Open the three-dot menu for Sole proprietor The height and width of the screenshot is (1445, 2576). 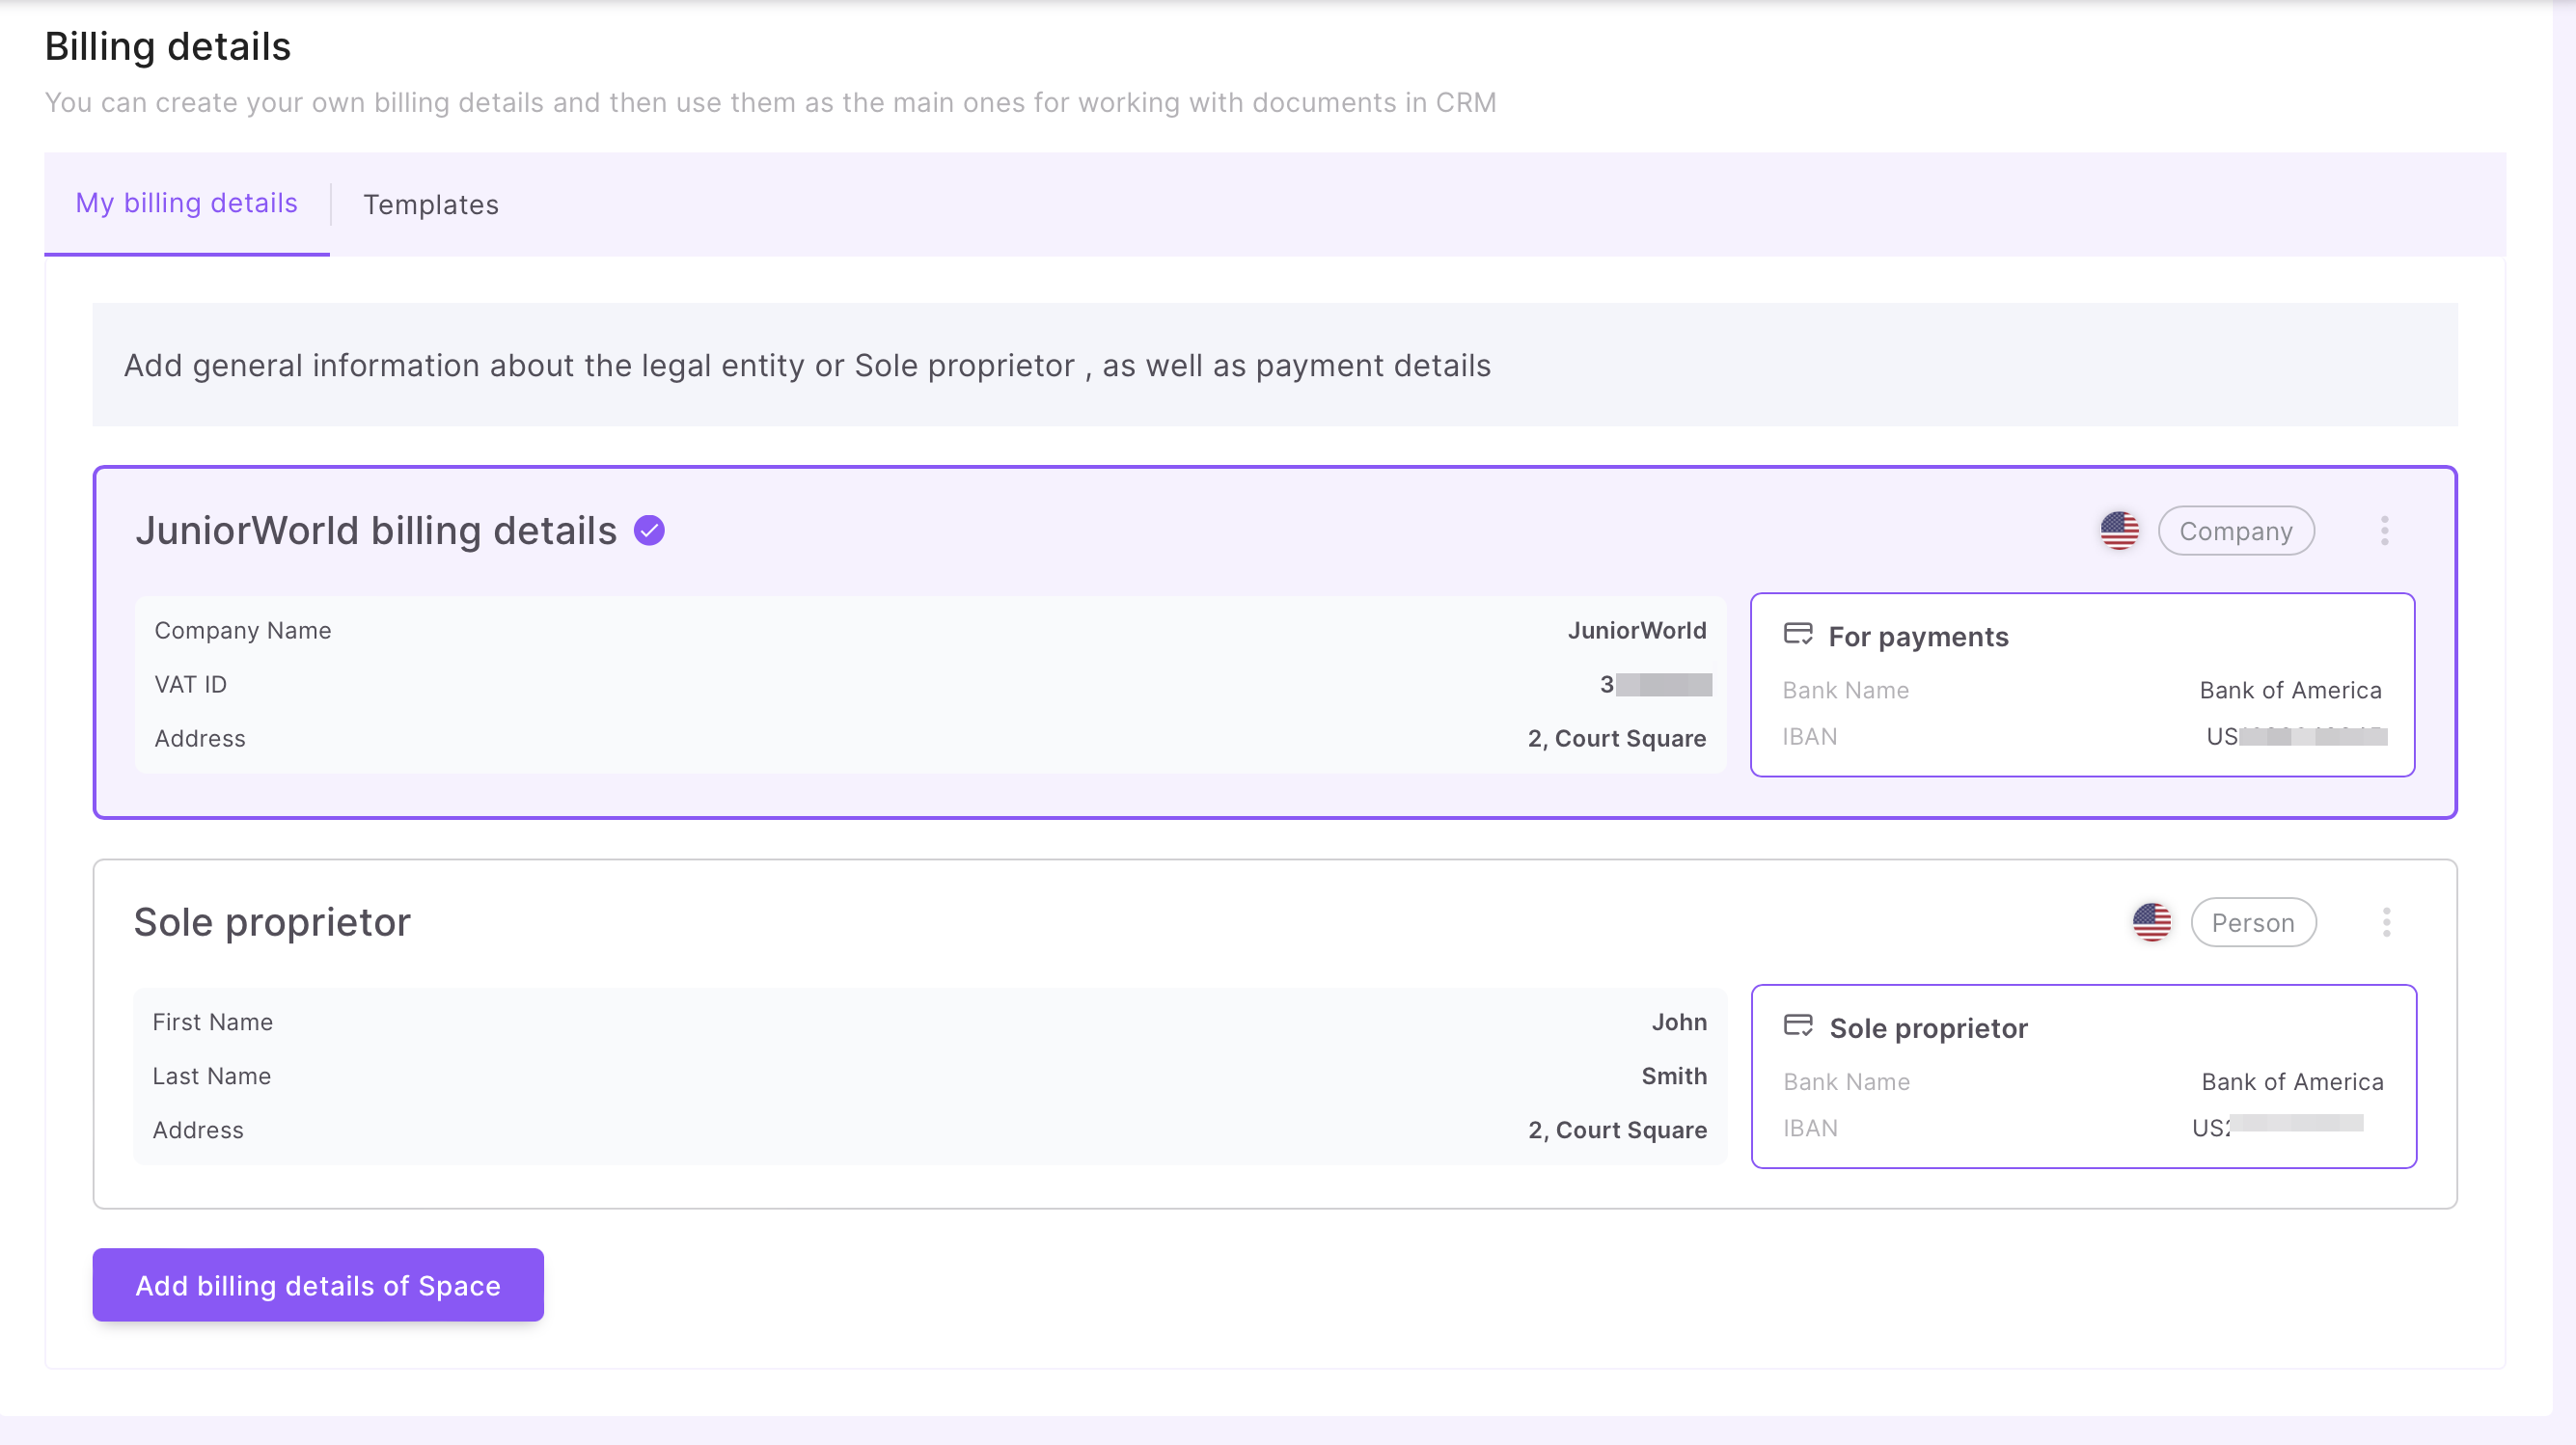point(2386,922)
